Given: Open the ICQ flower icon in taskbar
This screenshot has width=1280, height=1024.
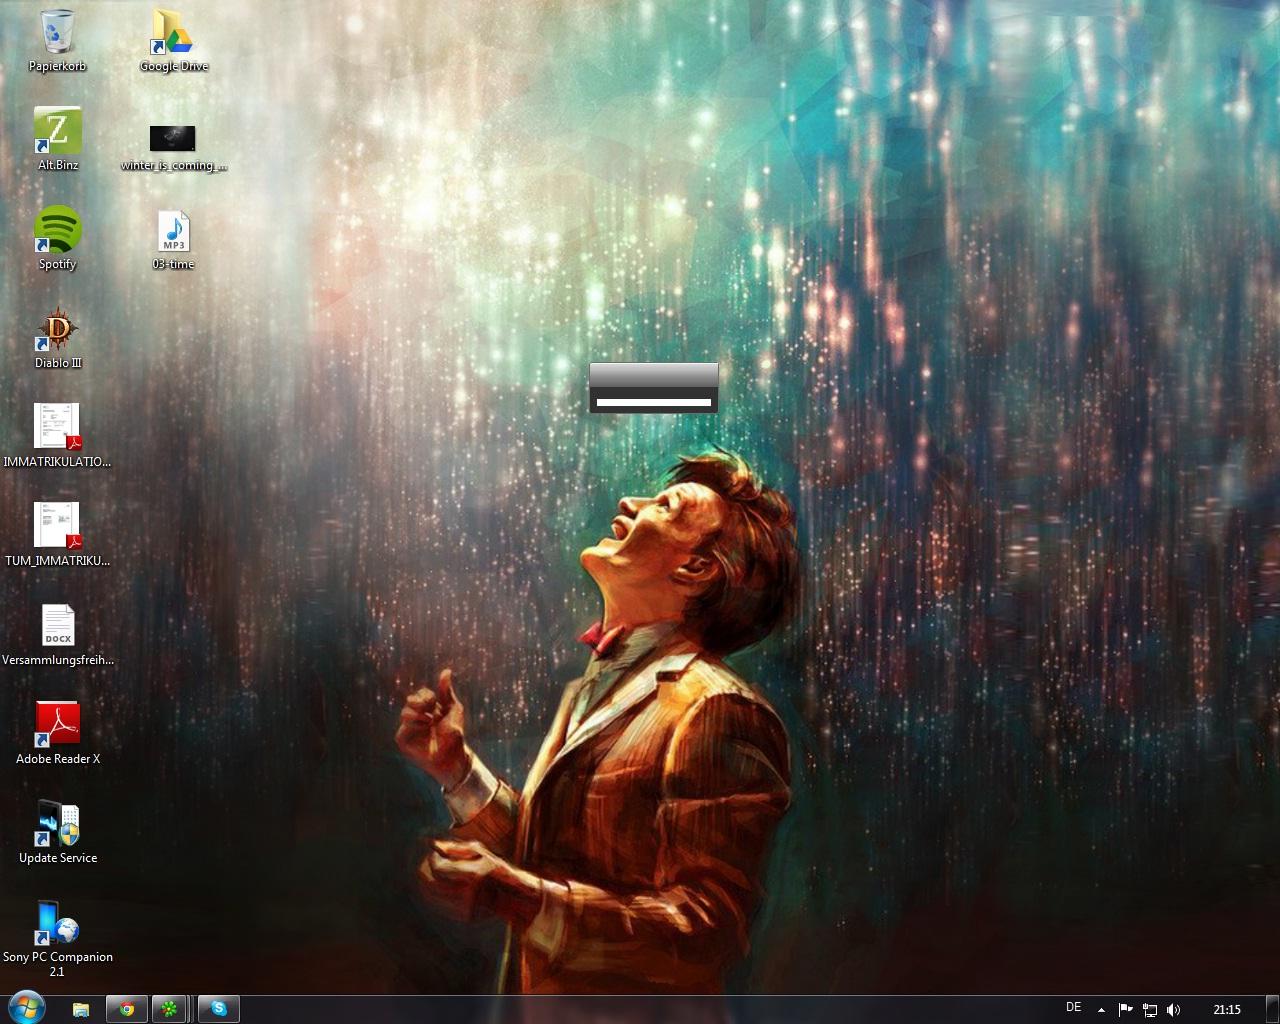Looking at the screenshot, I should [171, 1010].
